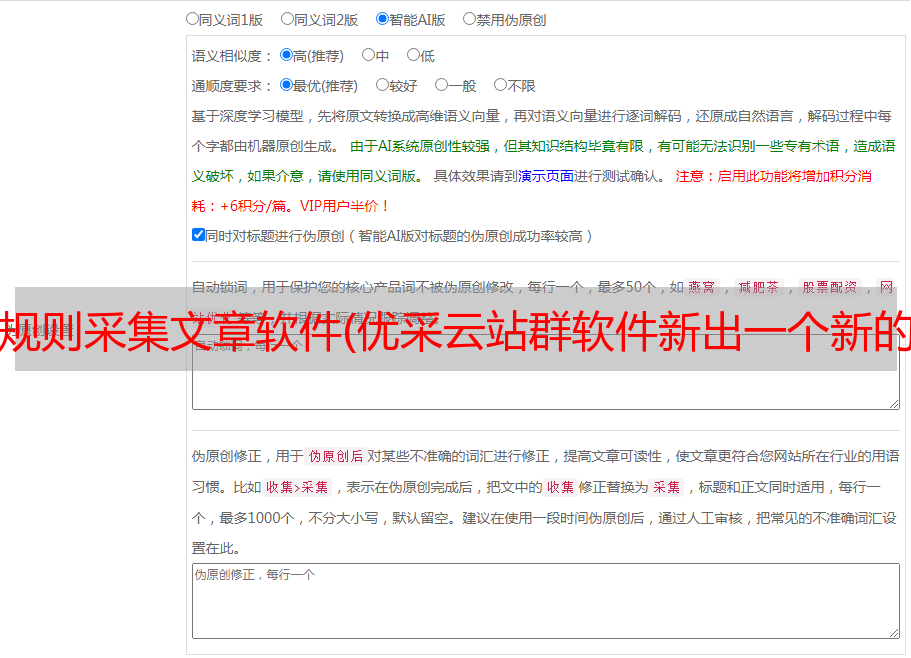Set 通顺度要求 to 一般
The width and height of the screenshot is (911, 658).
(x=442, y=85)
